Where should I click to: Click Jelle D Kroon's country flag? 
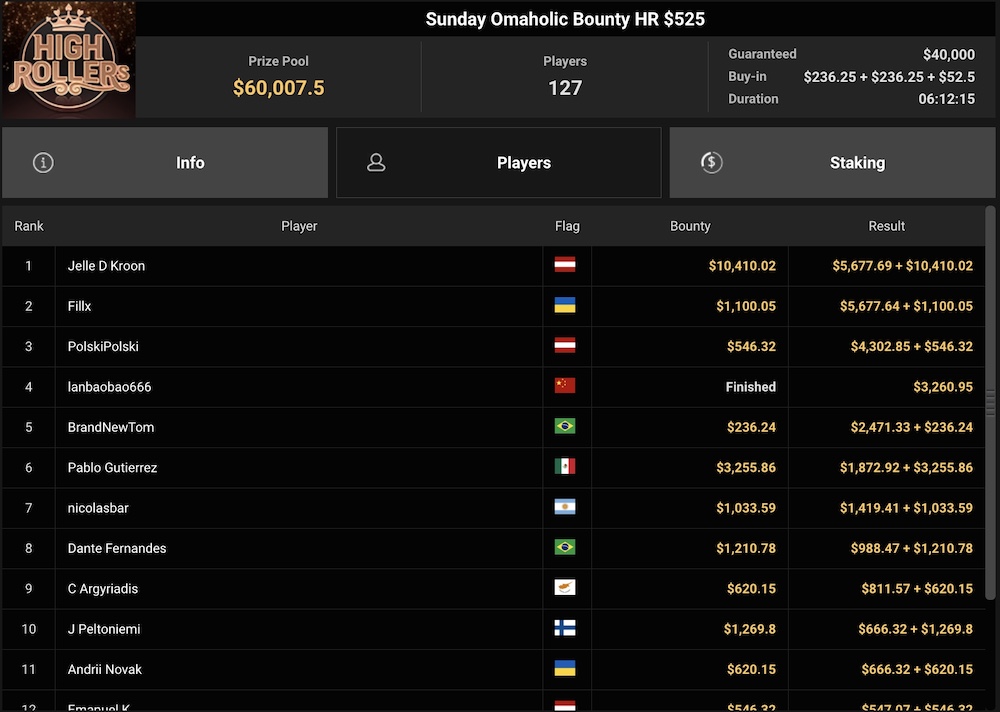tap(565, 266)
